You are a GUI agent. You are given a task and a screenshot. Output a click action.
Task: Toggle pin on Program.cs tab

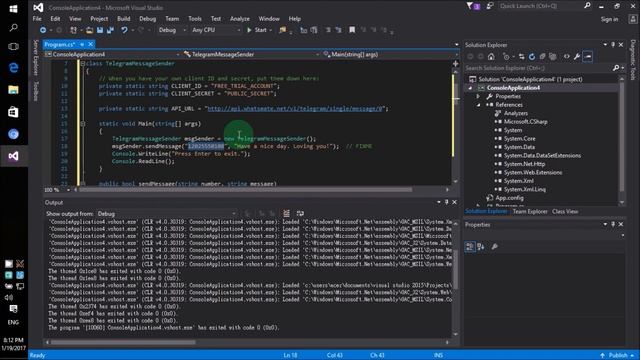coord(82,44)
